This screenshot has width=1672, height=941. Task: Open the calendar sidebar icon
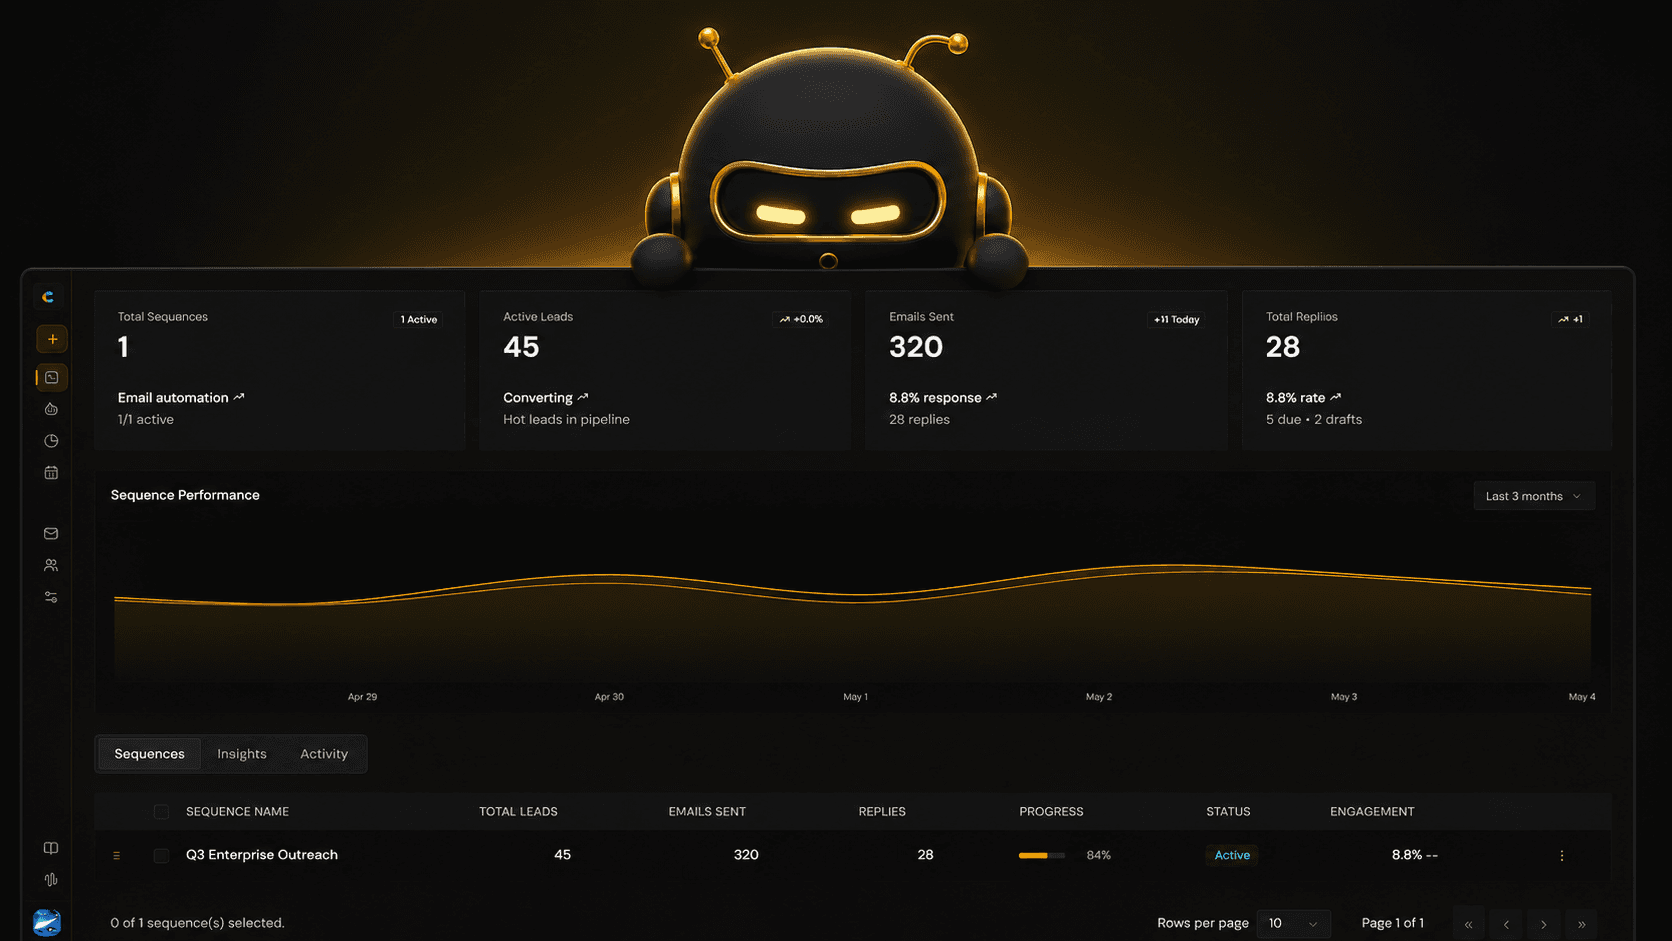(x=51, y=472)
